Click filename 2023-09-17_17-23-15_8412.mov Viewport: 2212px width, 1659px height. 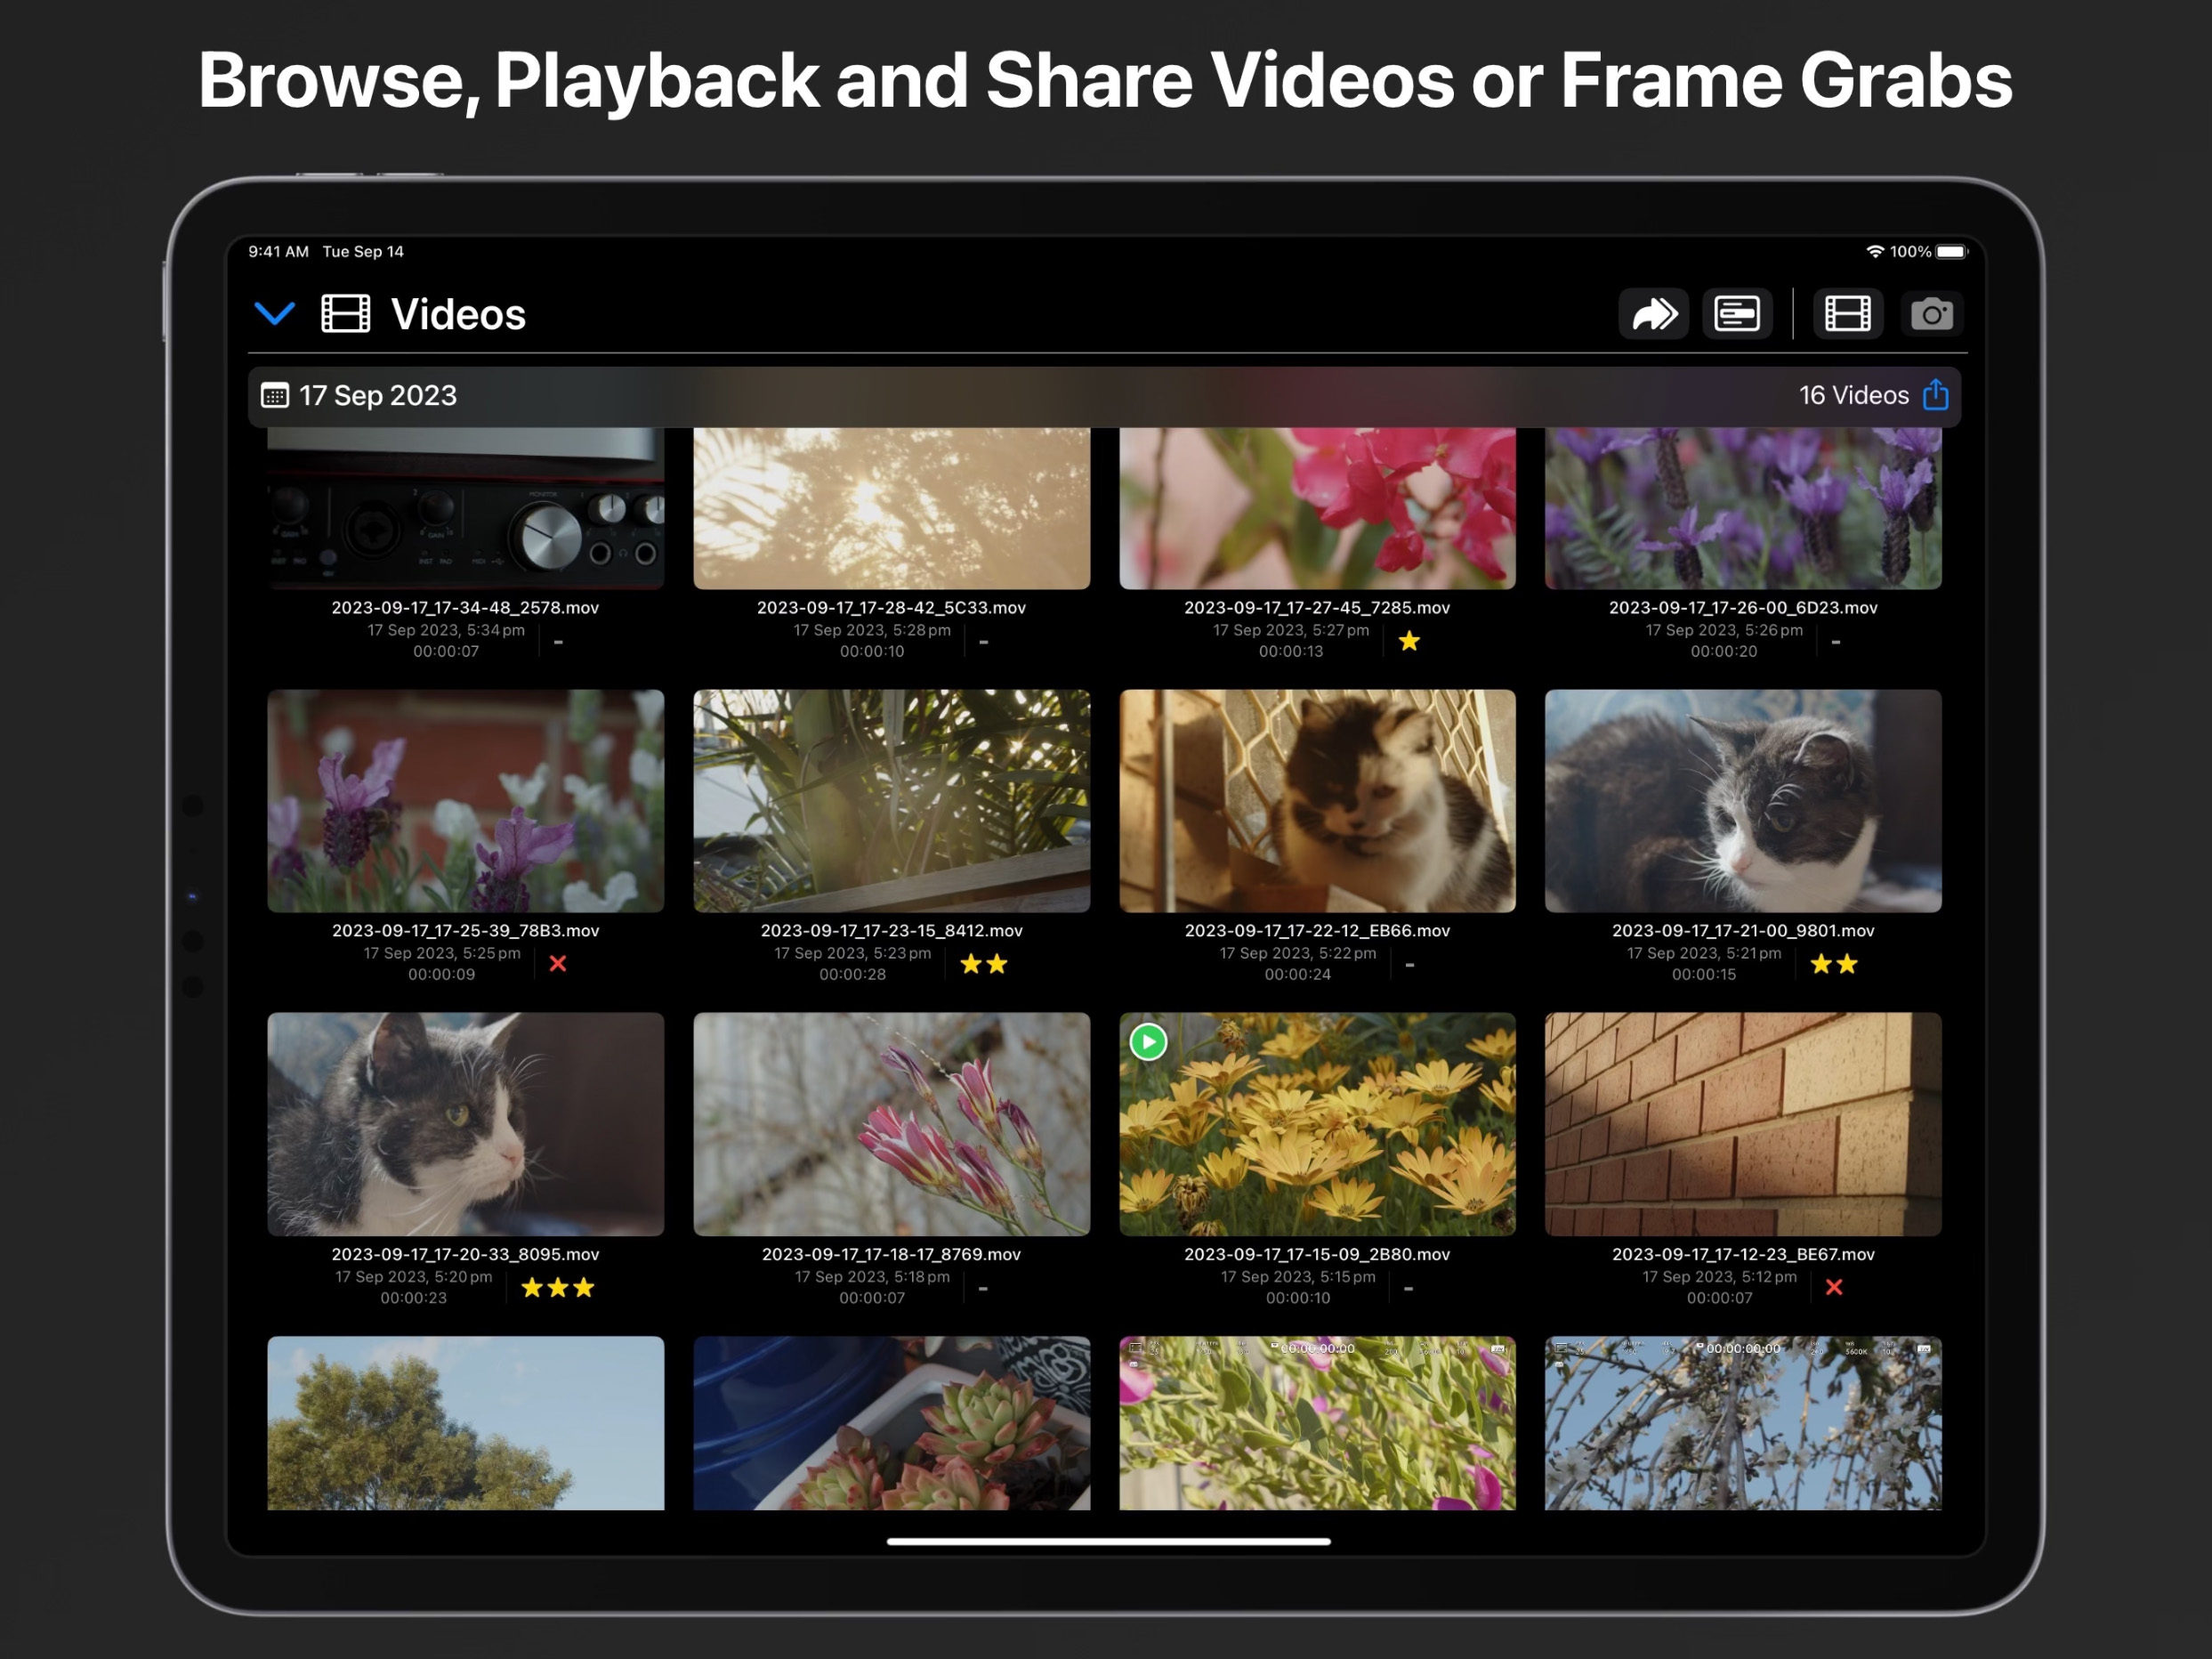(892, 930)
